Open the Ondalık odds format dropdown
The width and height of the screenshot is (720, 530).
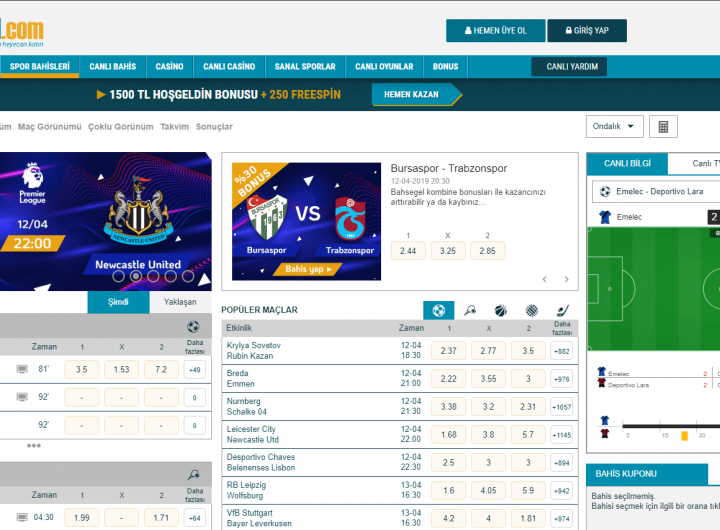[614, 127]
